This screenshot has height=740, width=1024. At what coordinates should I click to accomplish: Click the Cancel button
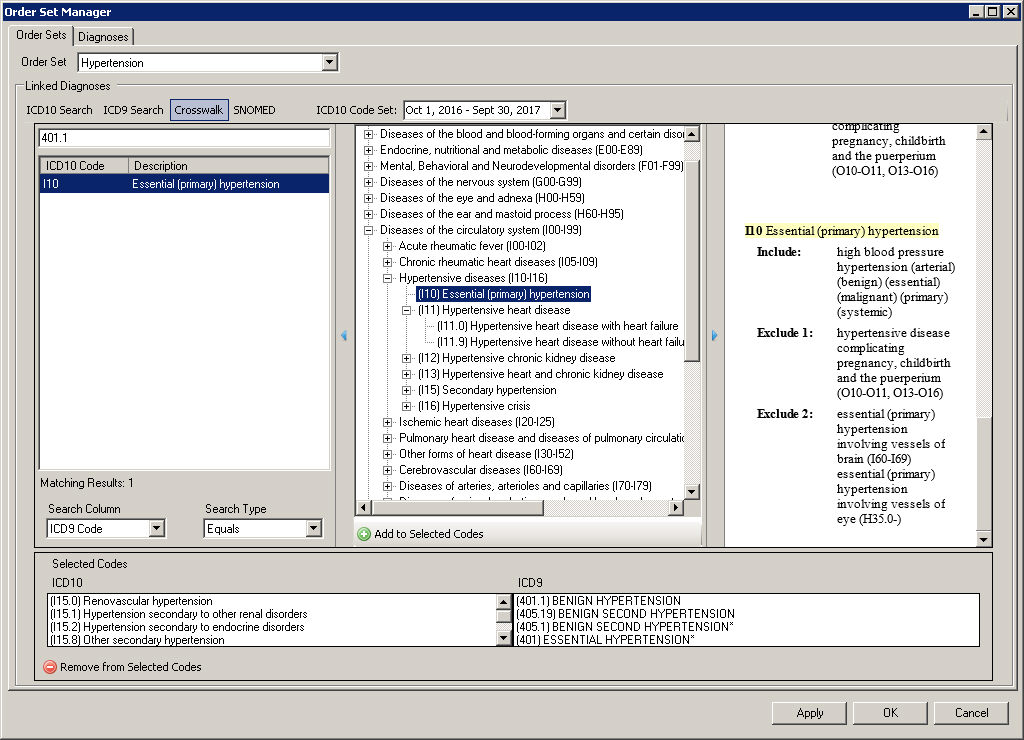click(971, 713)
